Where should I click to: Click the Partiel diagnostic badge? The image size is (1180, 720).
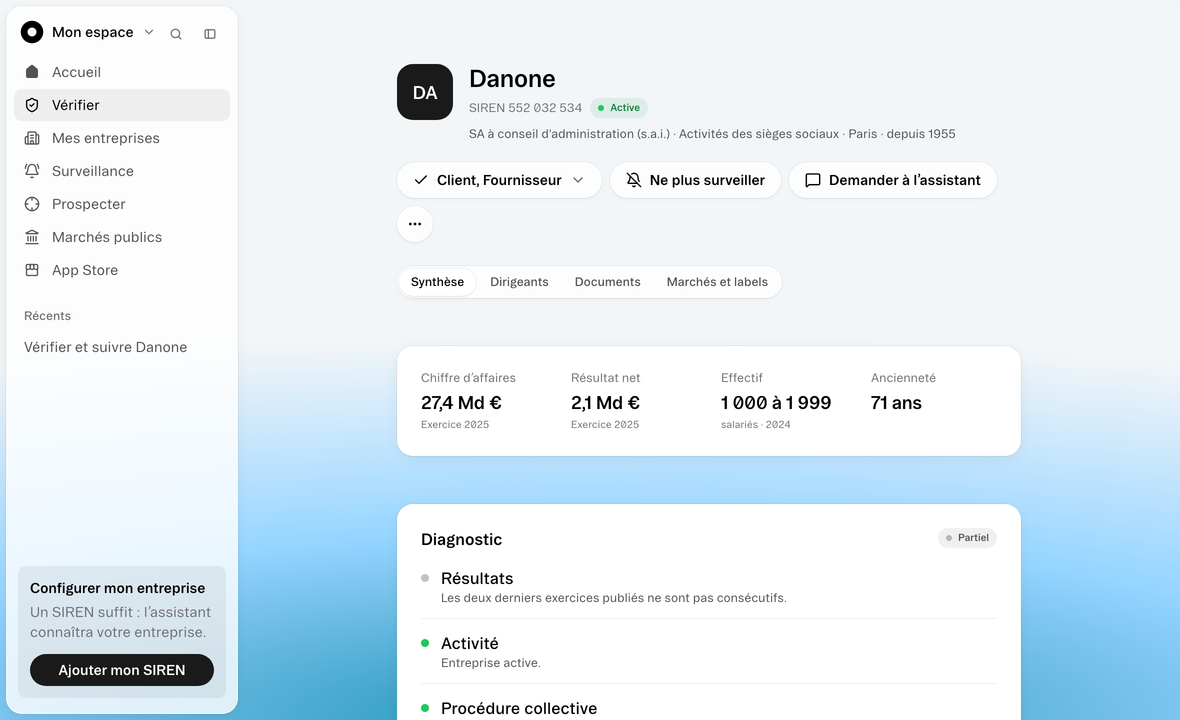tap(967, 538)
